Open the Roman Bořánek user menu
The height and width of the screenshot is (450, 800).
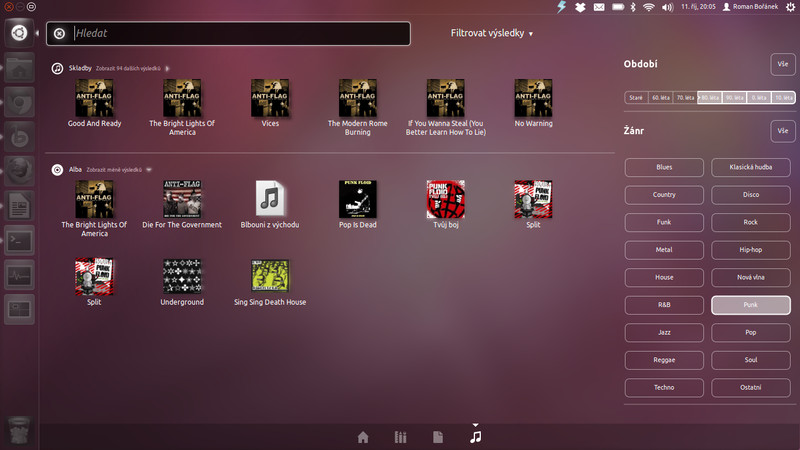[x=754, y=7]
